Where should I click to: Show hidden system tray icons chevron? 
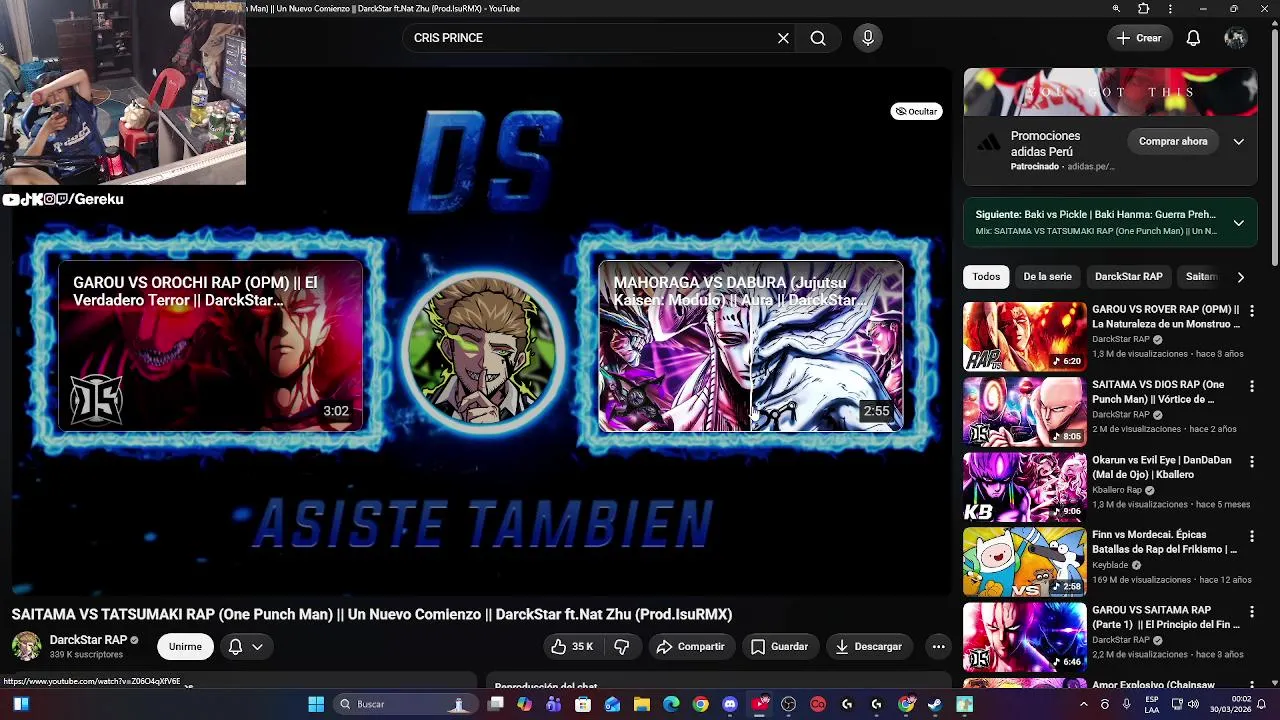coord(1083,704)
